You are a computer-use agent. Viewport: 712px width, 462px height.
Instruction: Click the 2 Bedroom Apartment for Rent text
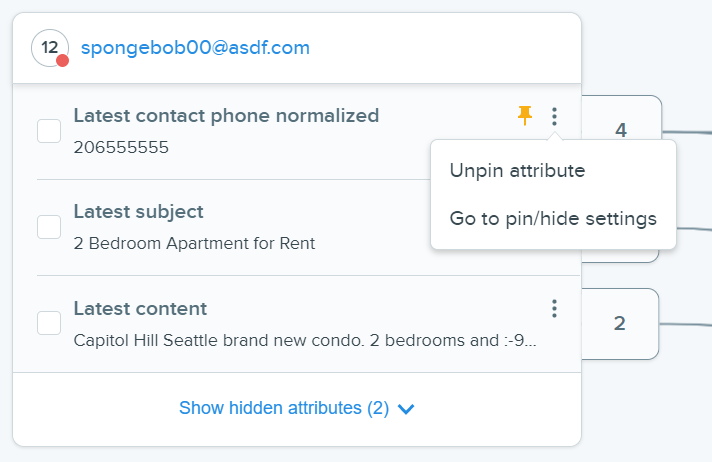(194, 243)
